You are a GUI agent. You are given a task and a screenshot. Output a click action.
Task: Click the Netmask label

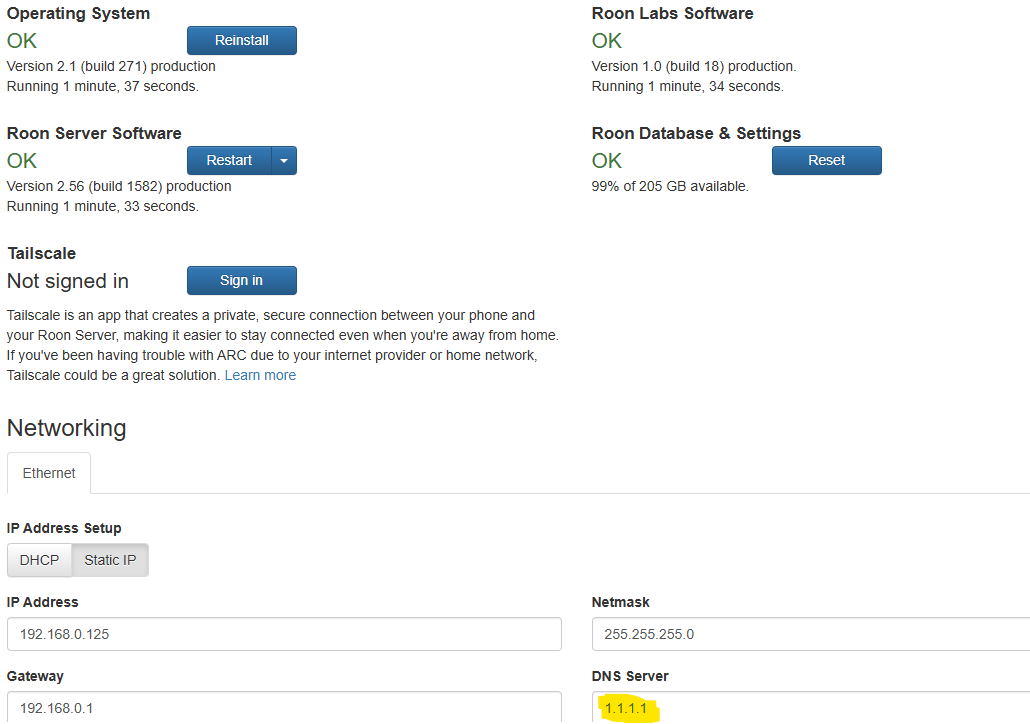pyautogui.click(x=620, y=602)
